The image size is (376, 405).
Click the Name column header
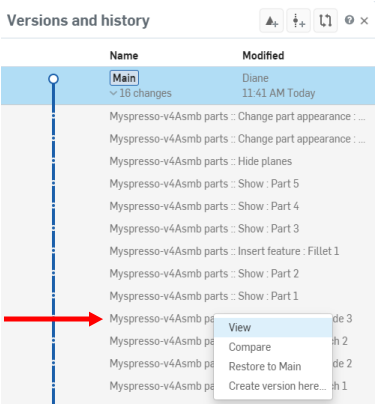tap(124, 56)
